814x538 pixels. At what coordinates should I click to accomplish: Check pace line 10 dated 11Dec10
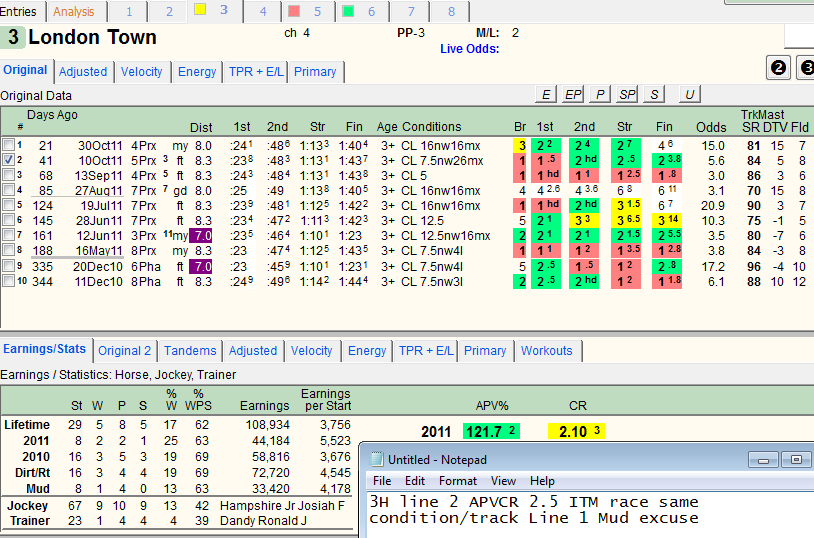(8, 281)
